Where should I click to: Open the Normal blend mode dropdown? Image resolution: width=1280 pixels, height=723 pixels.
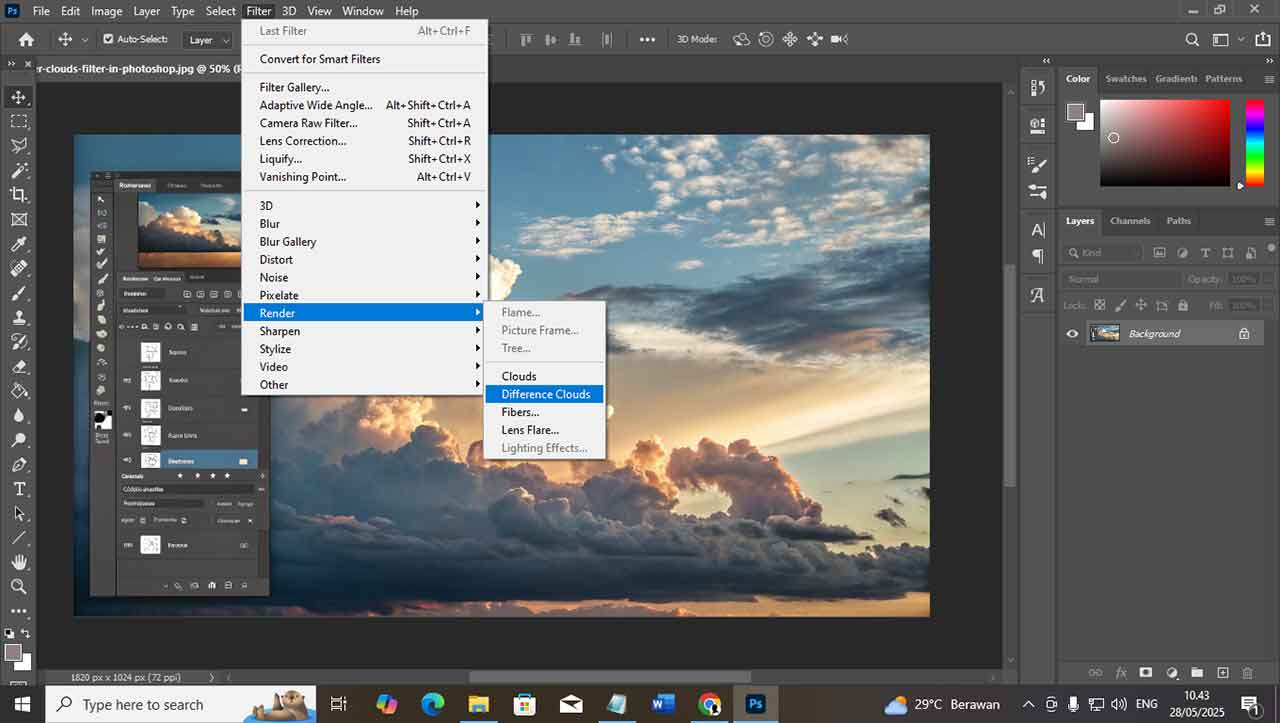point(1122,279)
